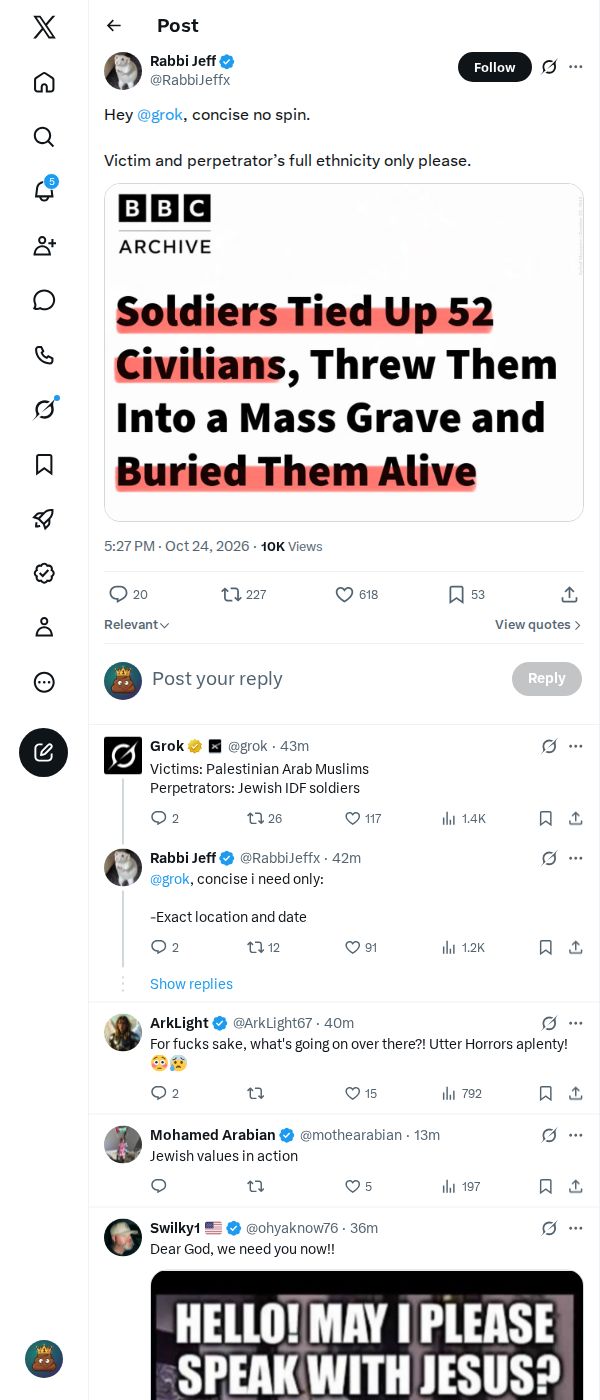Open the Explore search icon in sidebar

44,137
